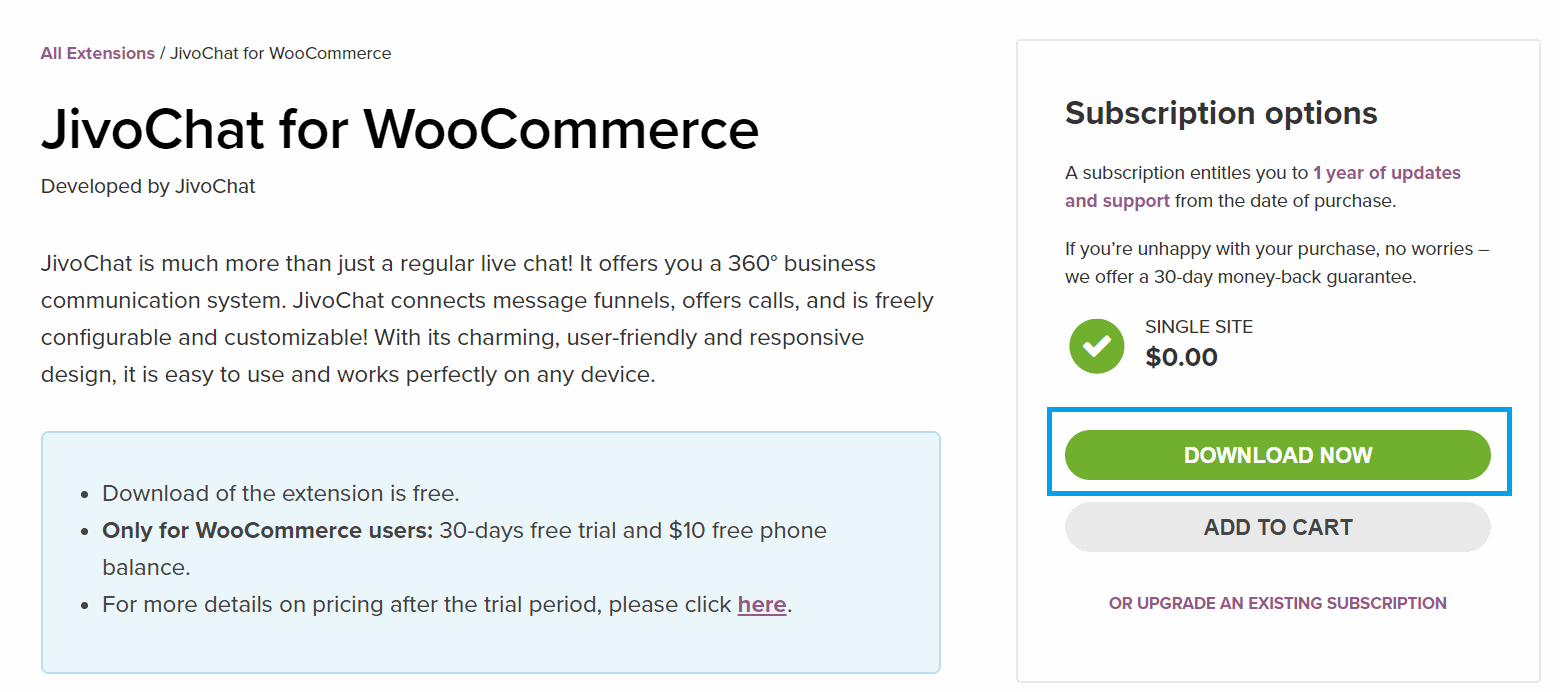Click the $0.00 price text
This screenshot has height=692, width=1560.
(x=1181, y=357)
